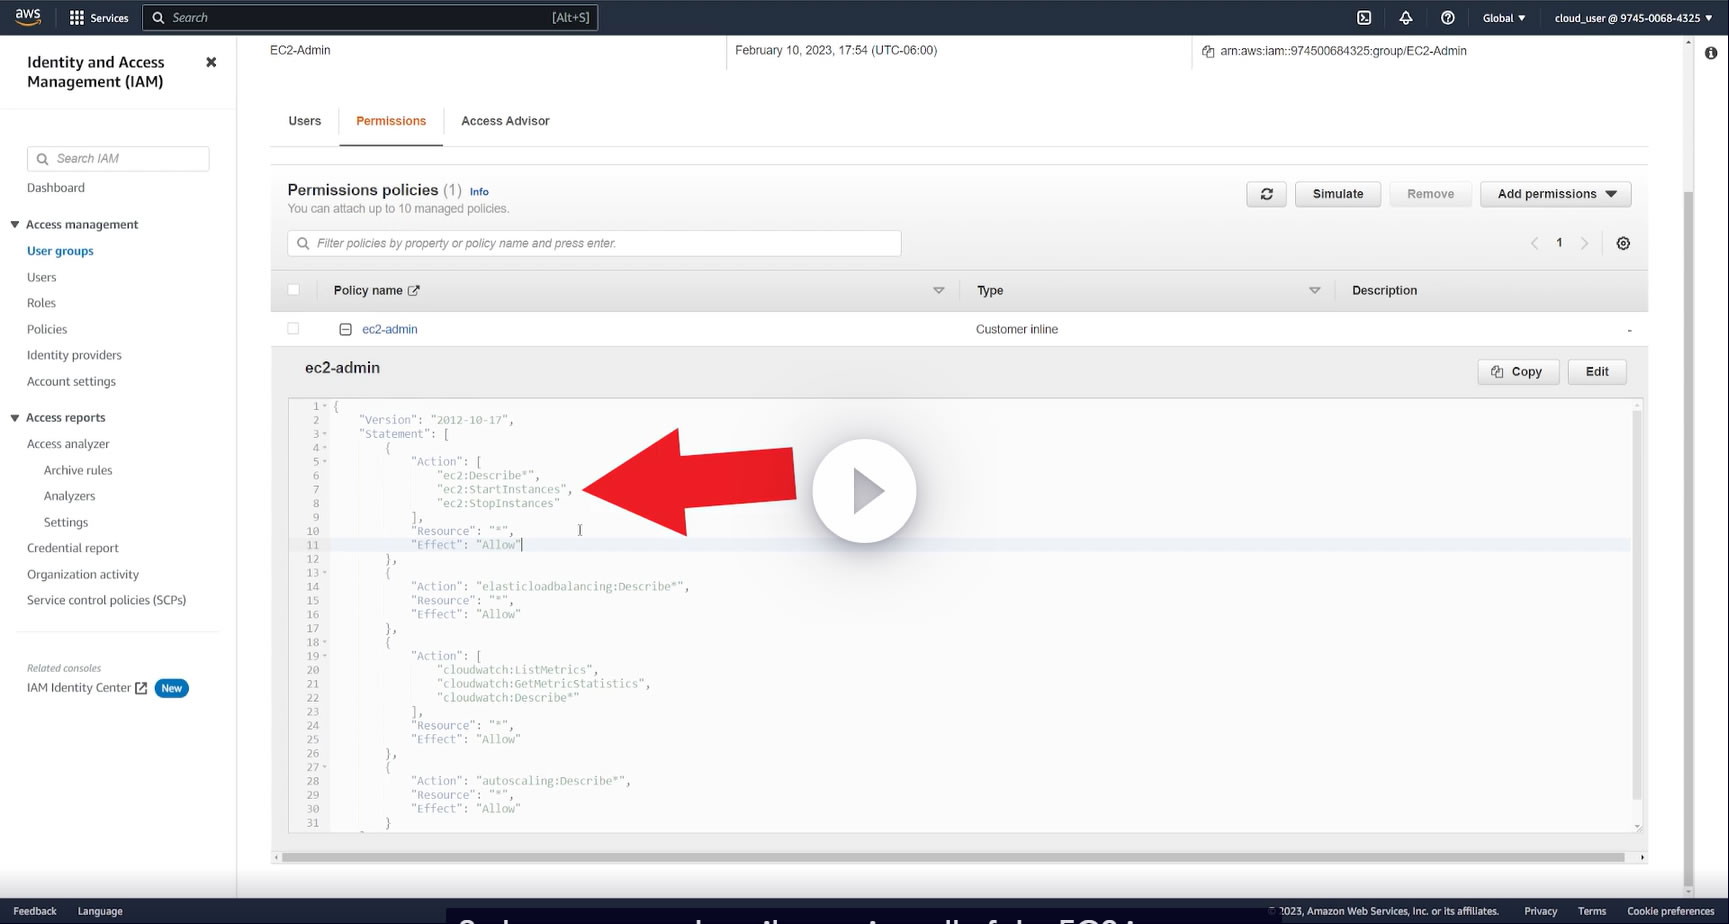Switch to the Users tab
The image size is (1729, 924).
click(x=305, y=121)
